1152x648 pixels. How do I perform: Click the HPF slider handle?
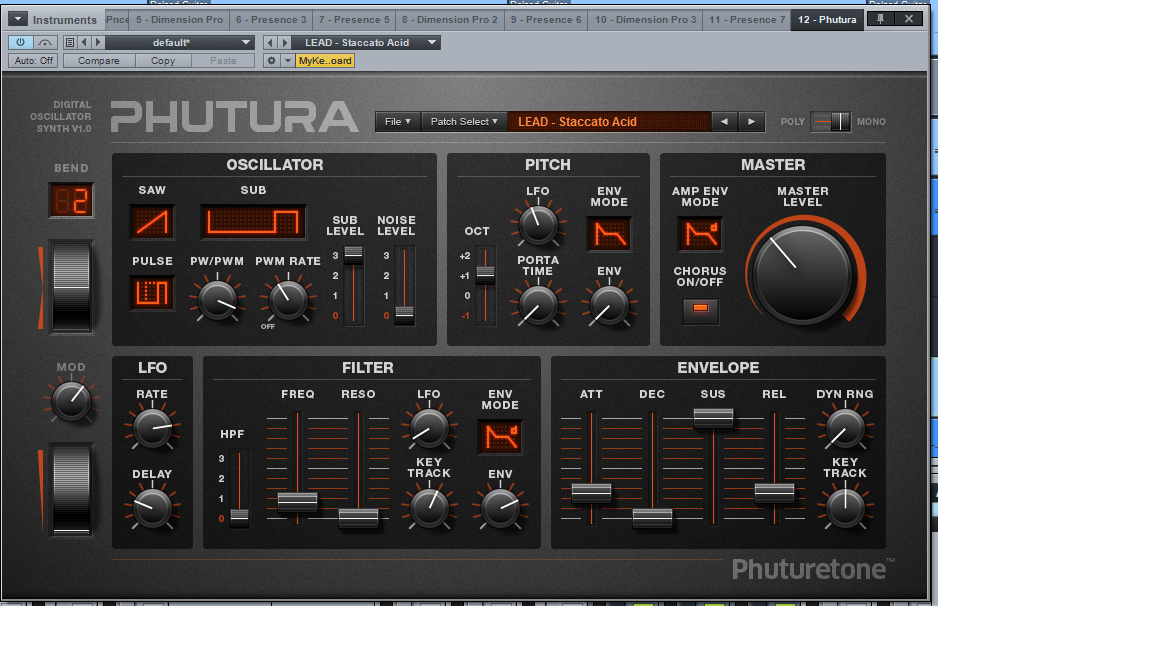click(x=240, y=517)
